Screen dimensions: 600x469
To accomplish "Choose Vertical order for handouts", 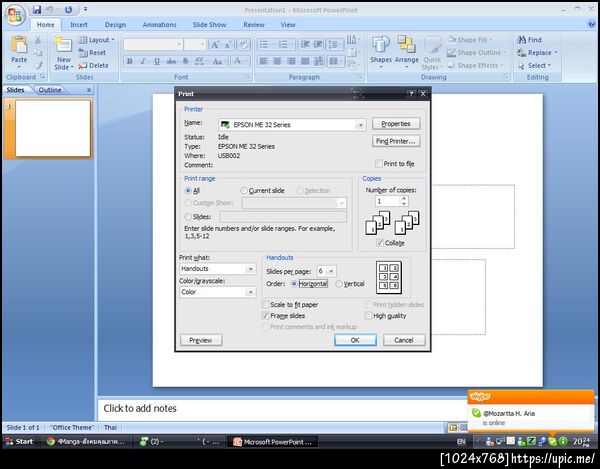I will coord(339,284).
